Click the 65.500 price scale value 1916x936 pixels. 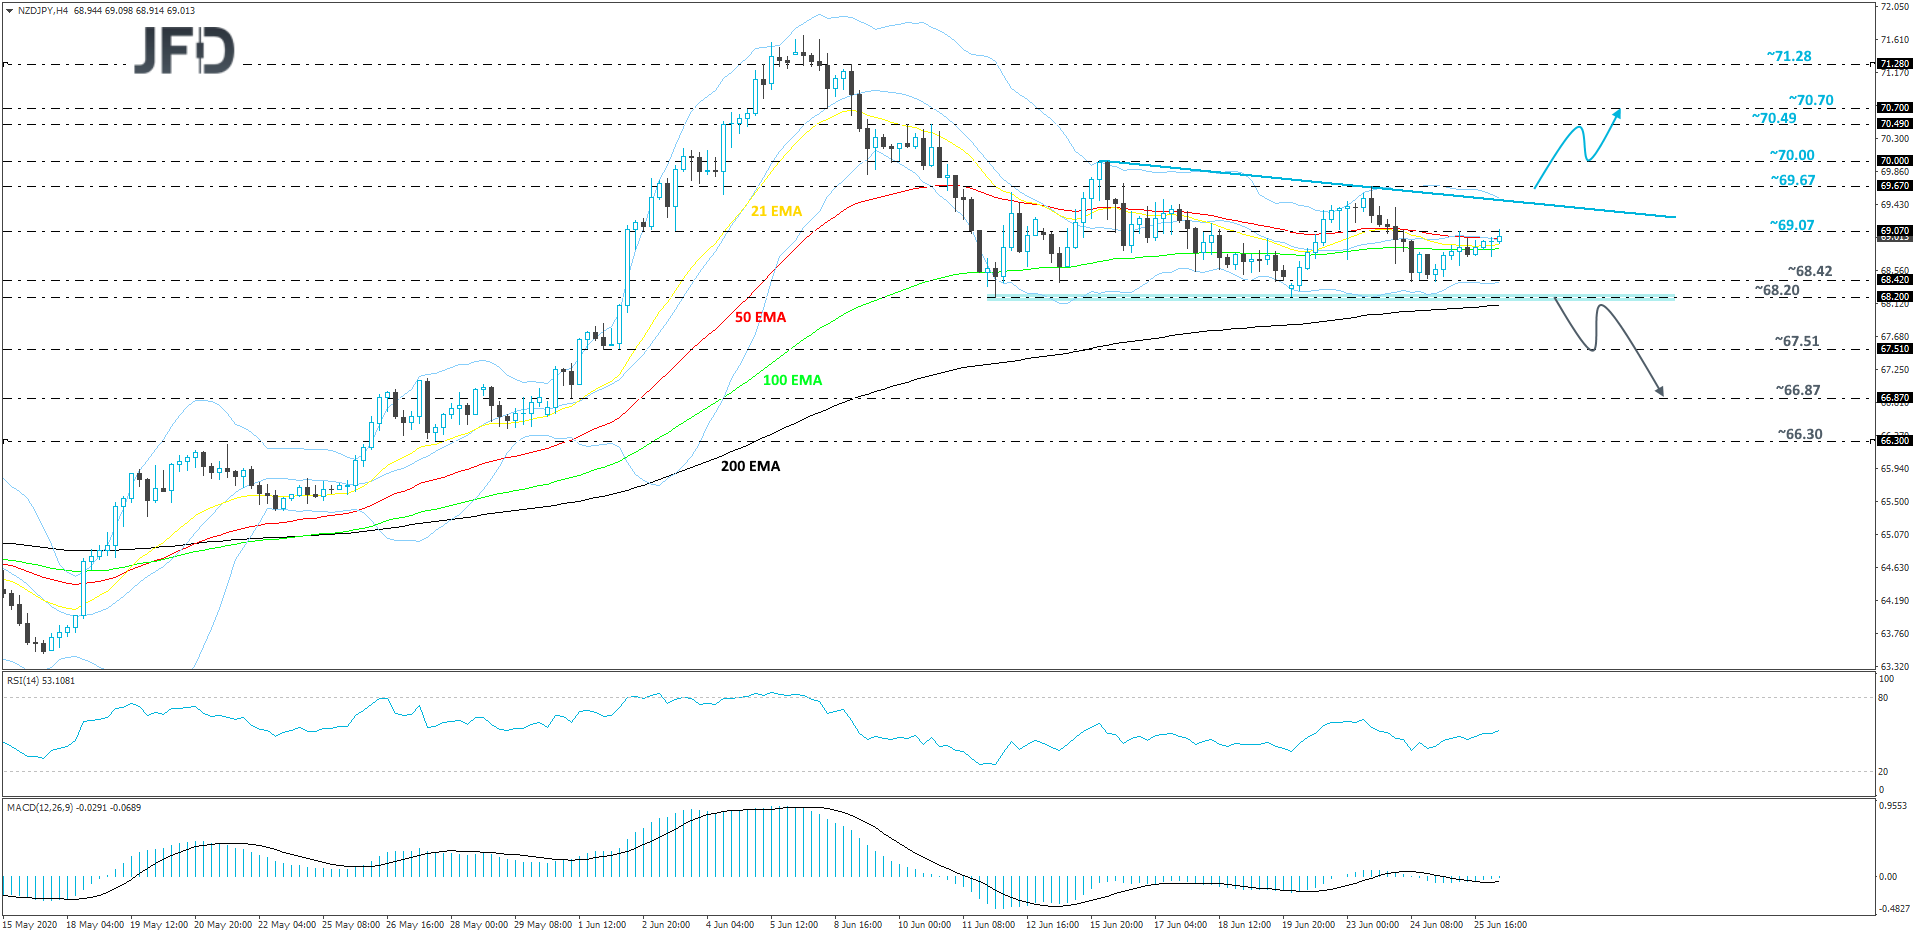point(1894,502)
